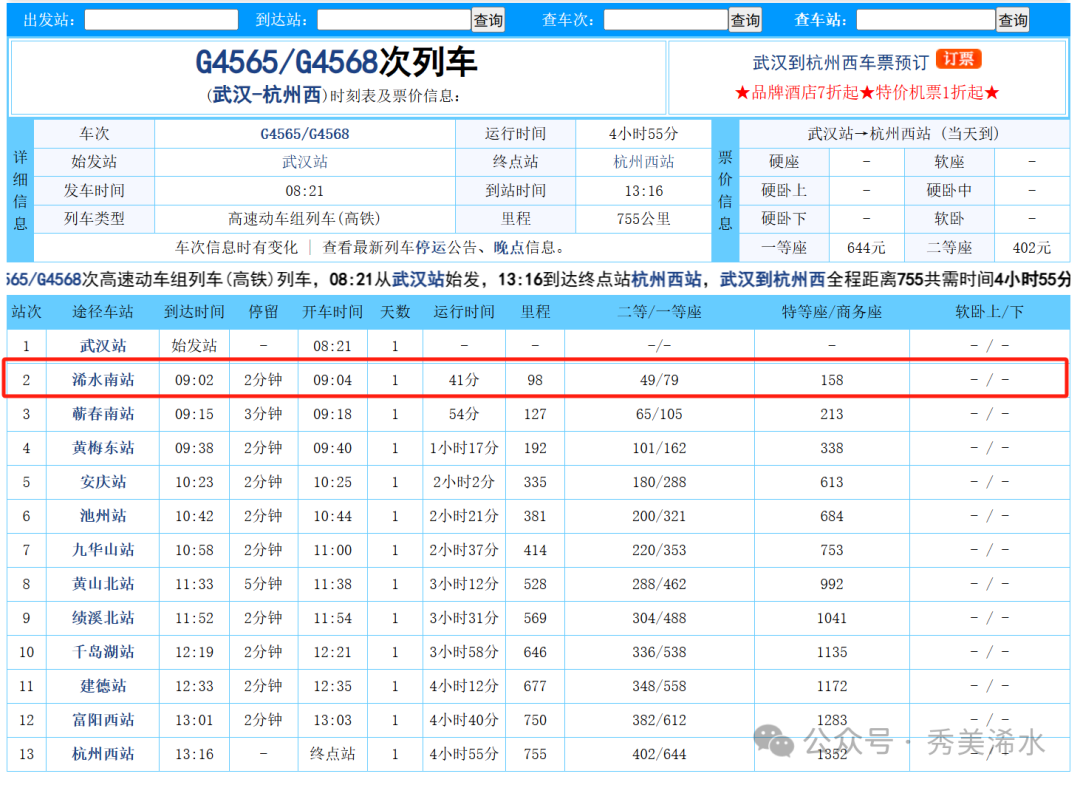The height and width of the screenshot is (785, 1080).
Task: Click the 出发站 input field
Action: tap(161, 19)
